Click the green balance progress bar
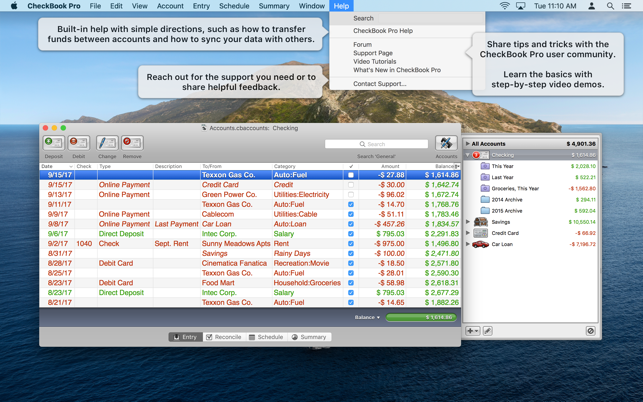This screenshot has width=643, height=402. coord(421,317)
